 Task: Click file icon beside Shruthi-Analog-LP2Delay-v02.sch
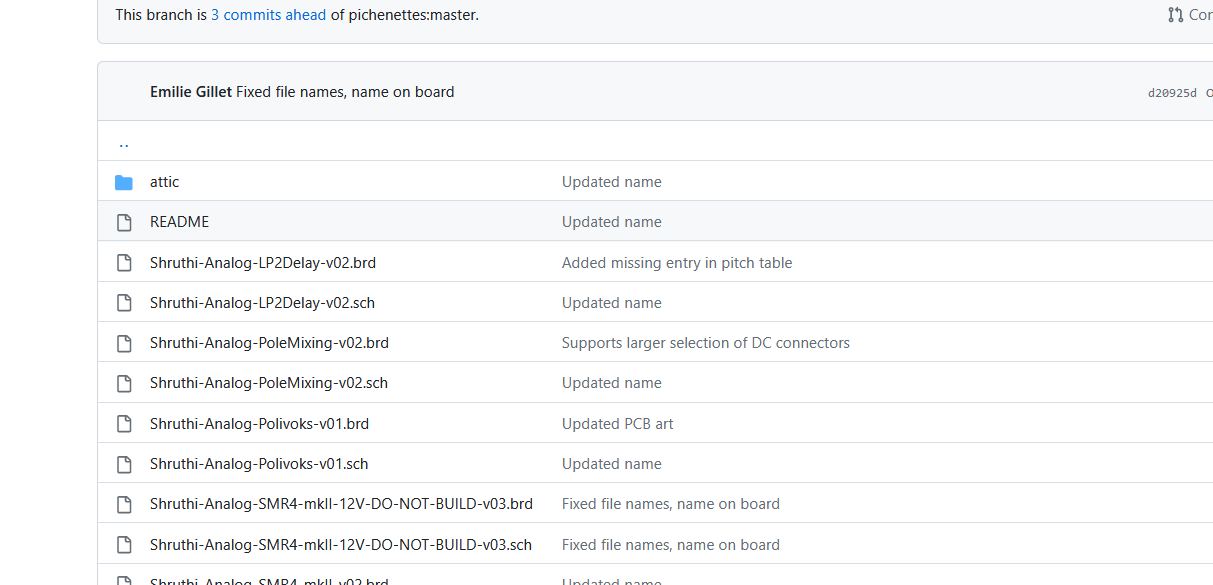pyautogui.click(x=124, y=303)
